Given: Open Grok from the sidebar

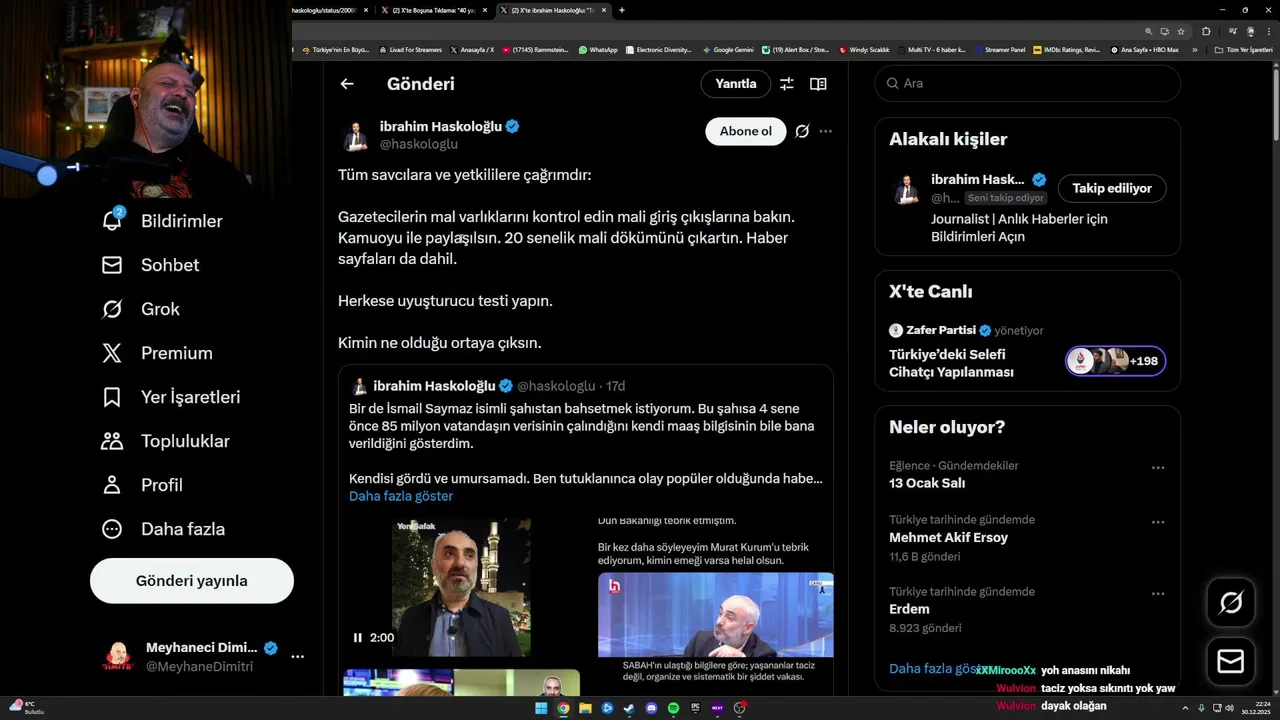Looking at the screenshot, I should [x=140, y=309].
